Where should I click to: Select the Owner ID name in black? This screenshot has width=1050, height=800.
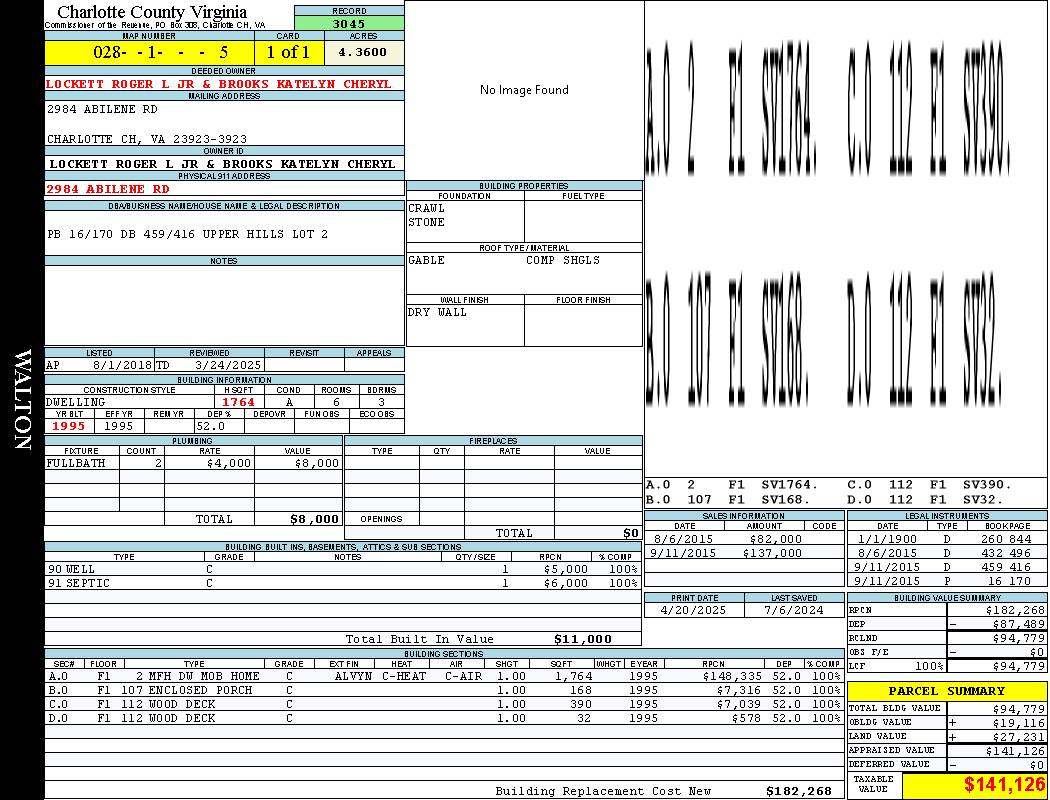222,164
